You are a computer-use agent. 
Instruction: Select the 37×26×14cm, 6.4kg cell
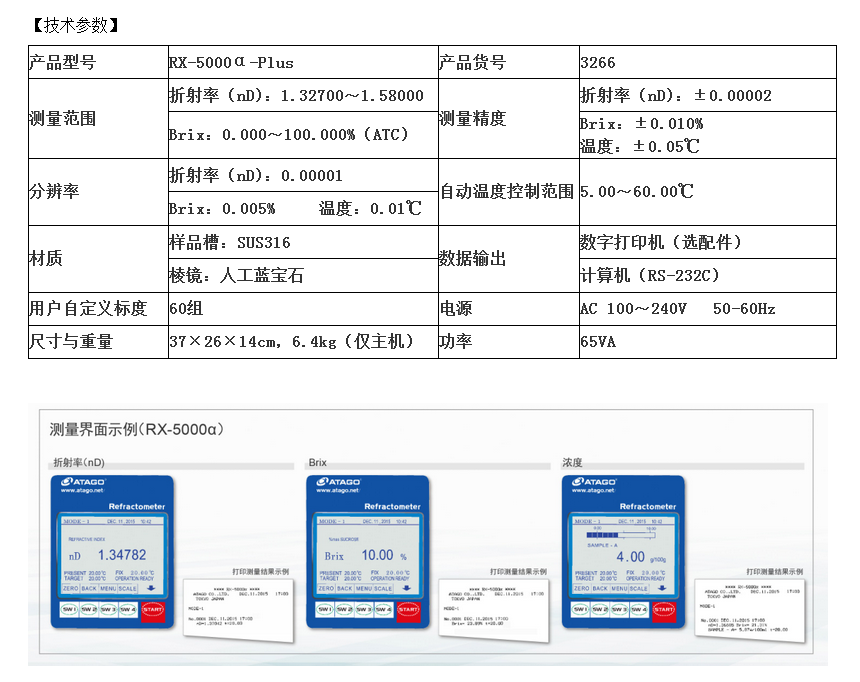[x=303, y=342]
